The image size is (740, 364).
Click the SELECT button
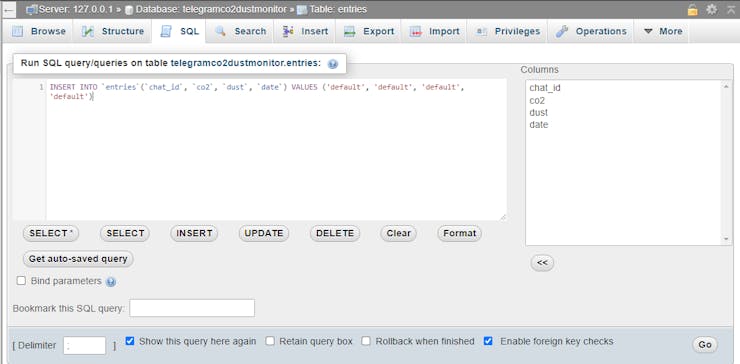click(x=125, y=233)
